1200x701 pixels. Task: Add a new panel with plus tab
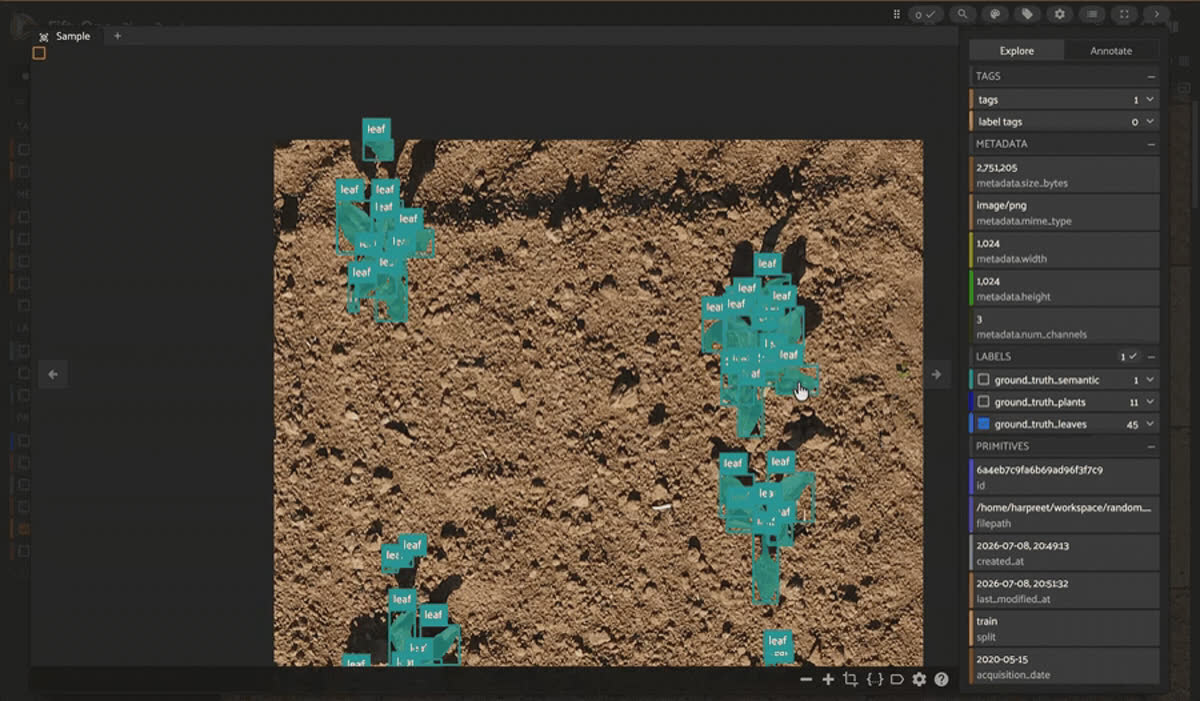click(117, 36)
